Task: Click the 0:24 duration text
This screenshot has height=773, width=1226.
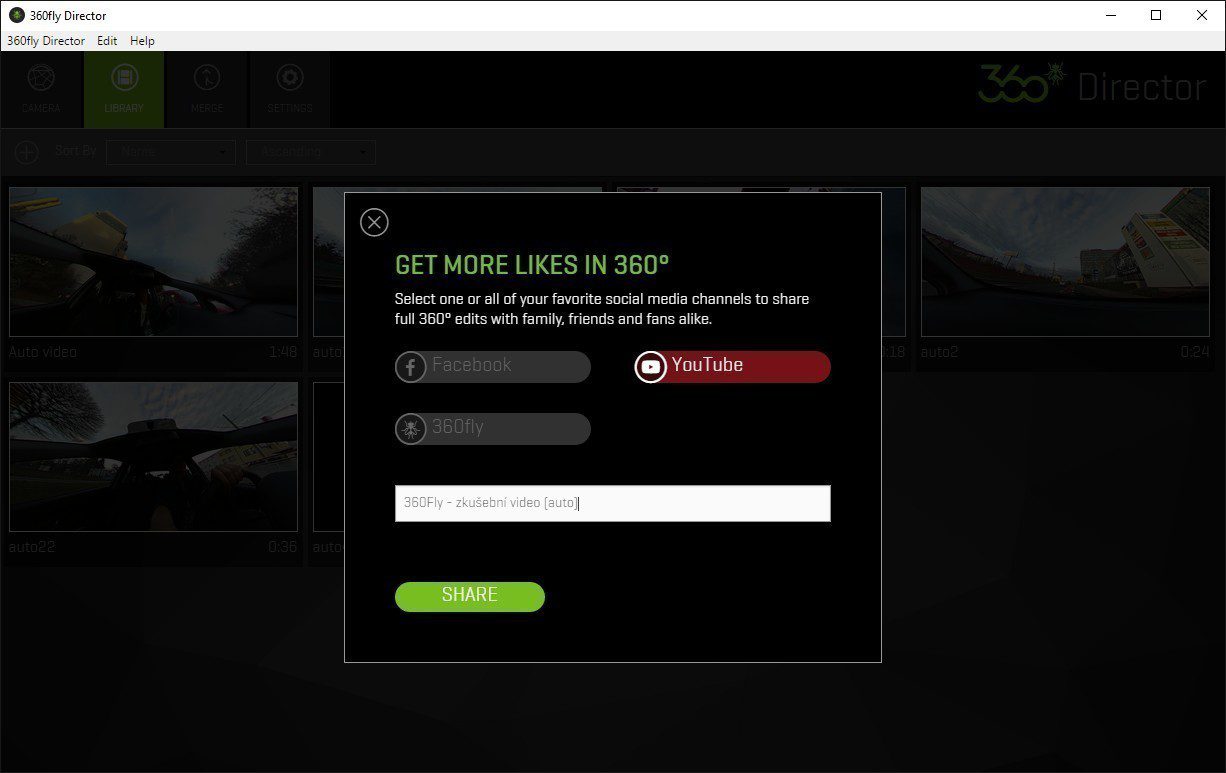Action: pos(1195,352)
